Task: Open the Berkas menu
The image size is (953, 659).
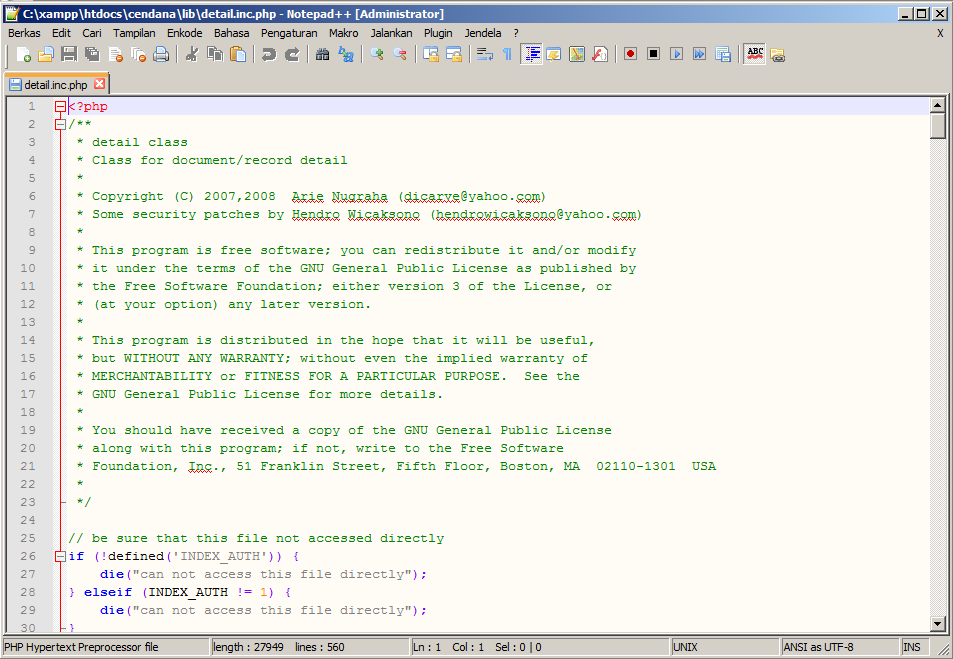Action: pyautogui.click(x=24, y=33)
